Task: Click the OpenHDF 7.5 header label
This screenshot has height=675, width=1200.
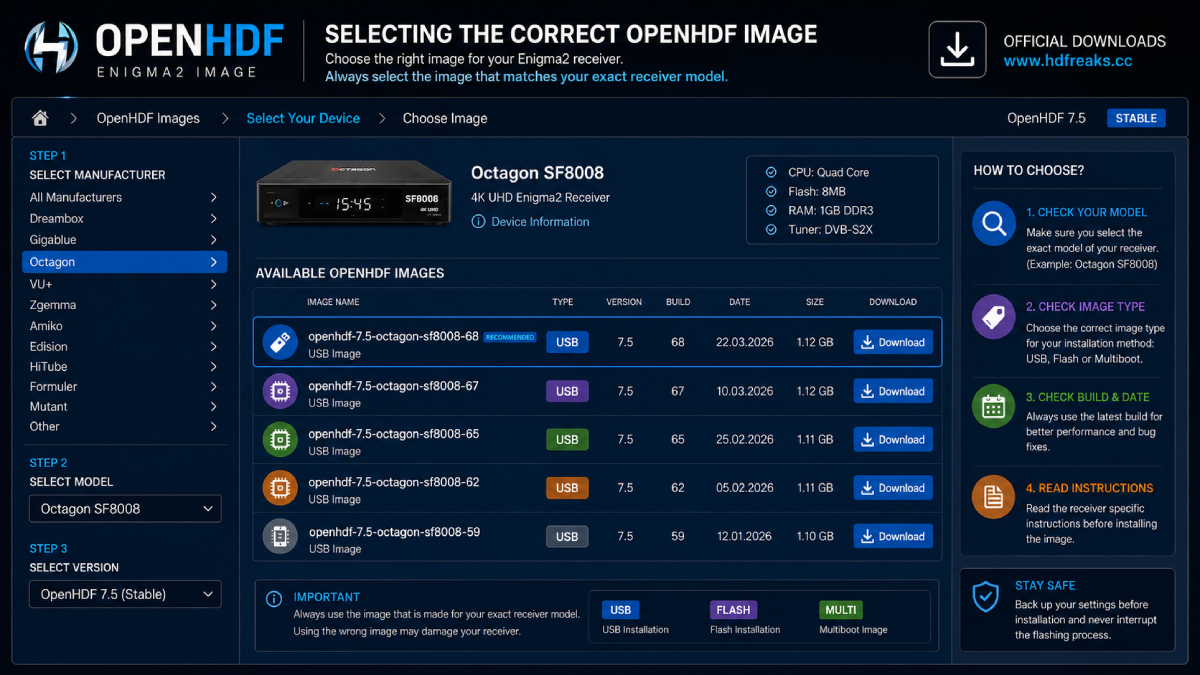Action: click(1046, 118)
